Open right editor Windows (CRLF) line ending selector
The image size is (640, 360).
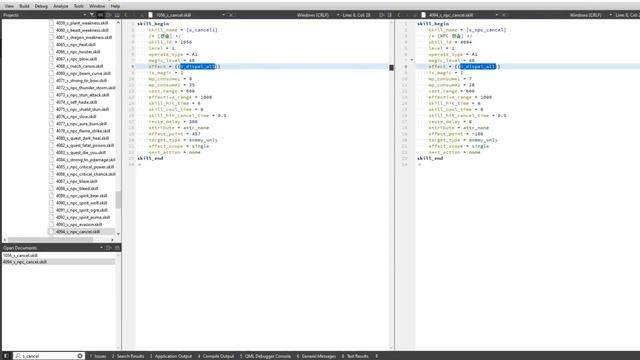click(591, 15)
